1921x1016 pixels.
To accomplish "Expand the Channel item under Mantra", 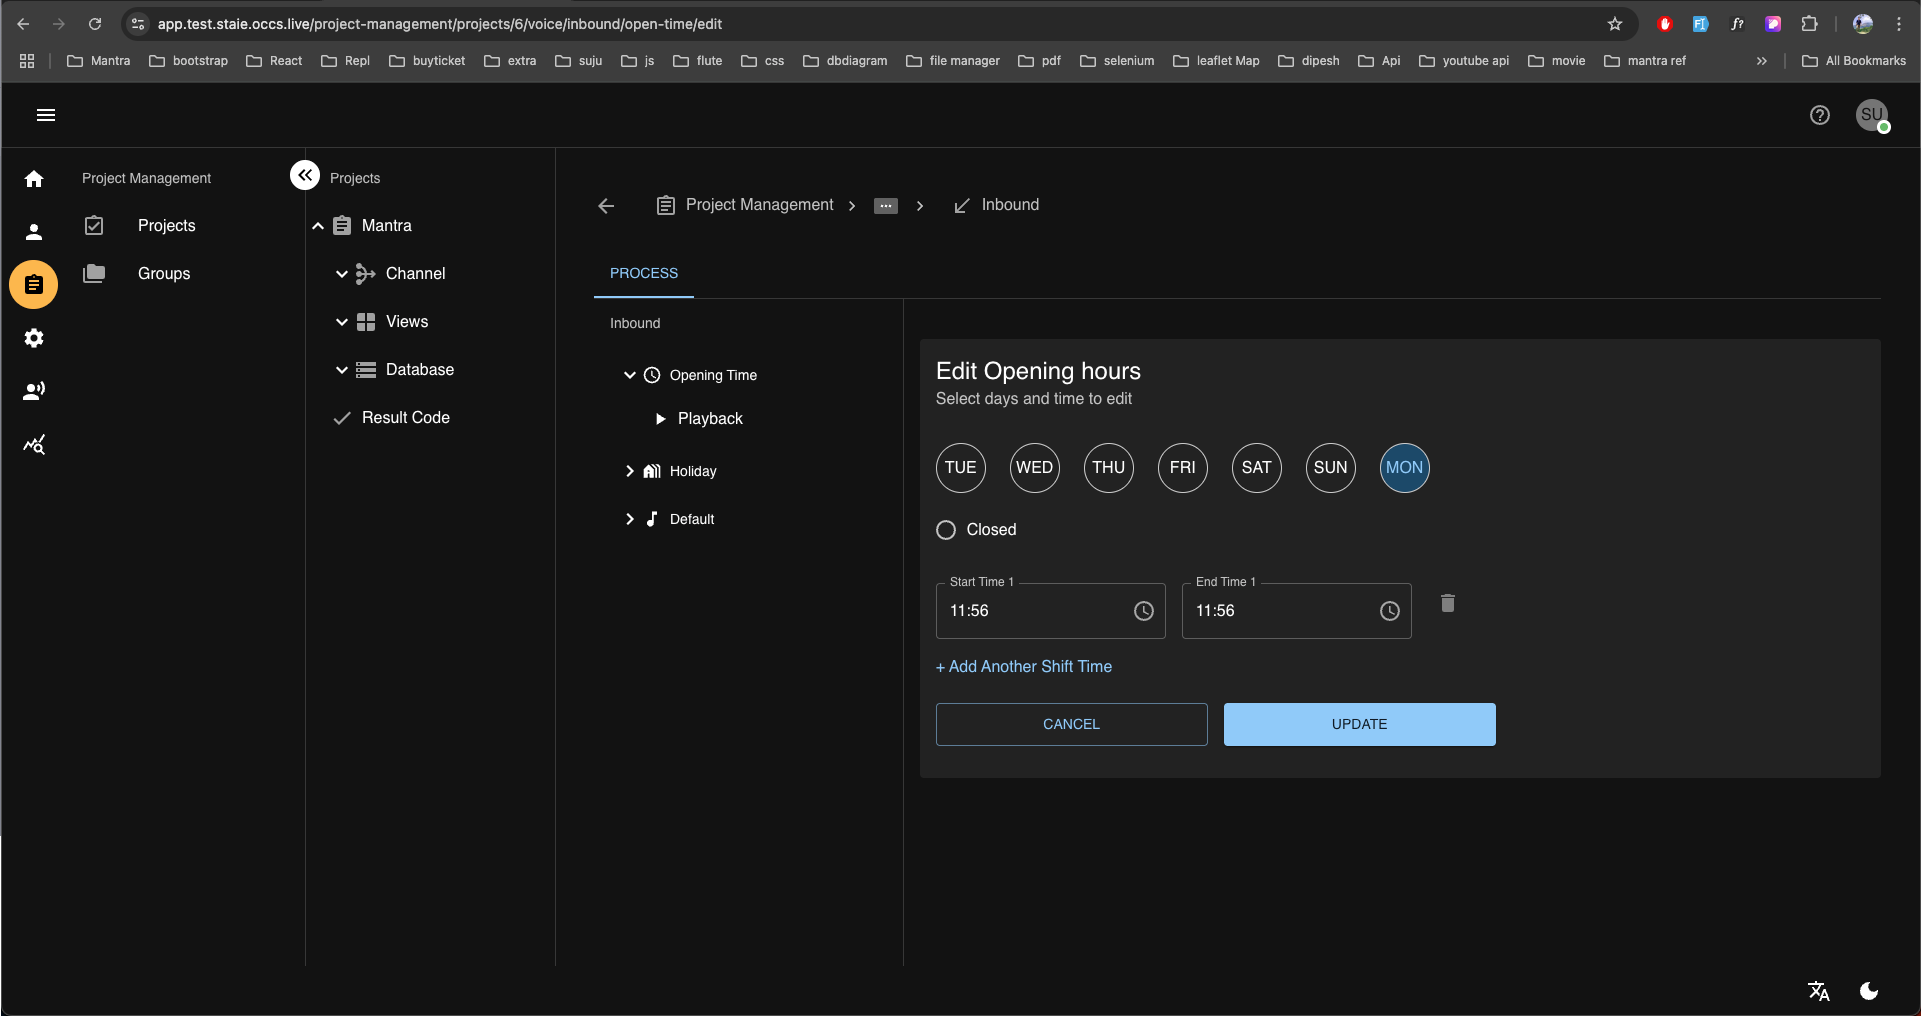I will click(342, 274).
